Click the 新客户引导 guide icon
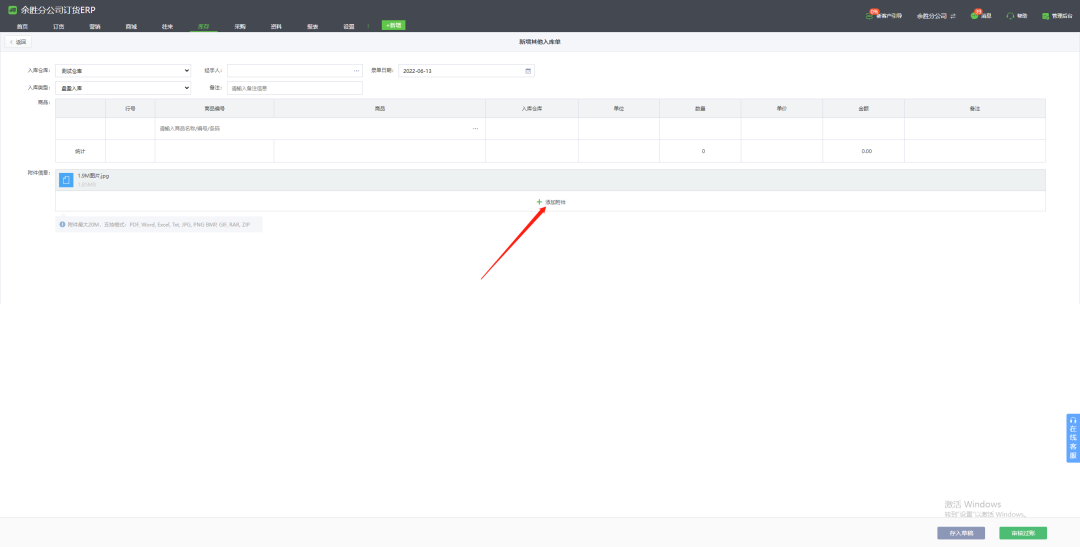This screenshot has width=1080, height=547. (x=870, y=15)
